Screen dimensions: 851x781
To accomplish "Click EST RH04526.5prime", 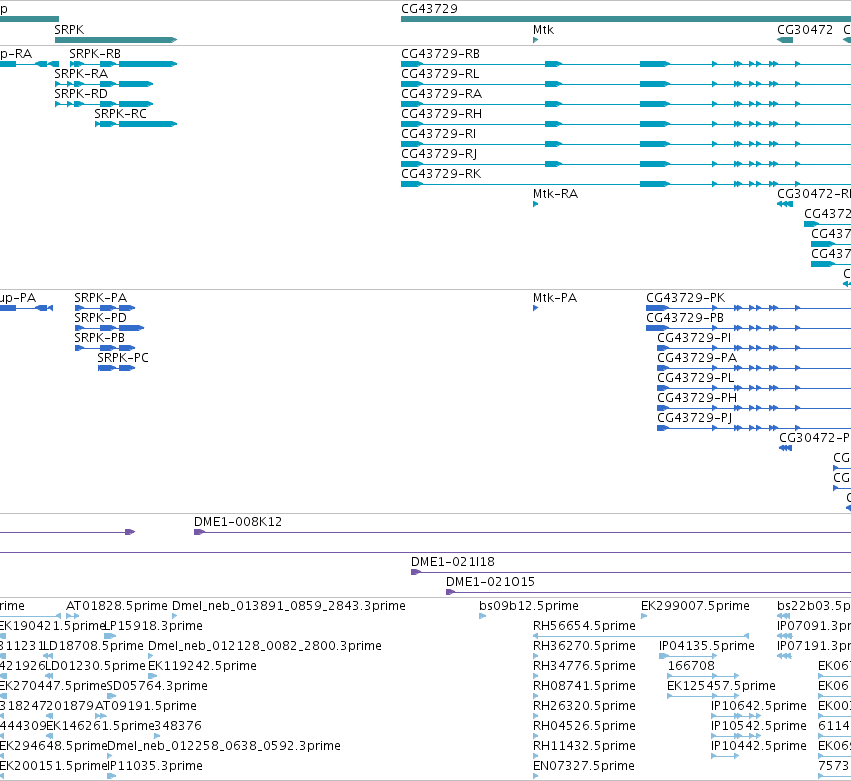I will pos(584,727).
